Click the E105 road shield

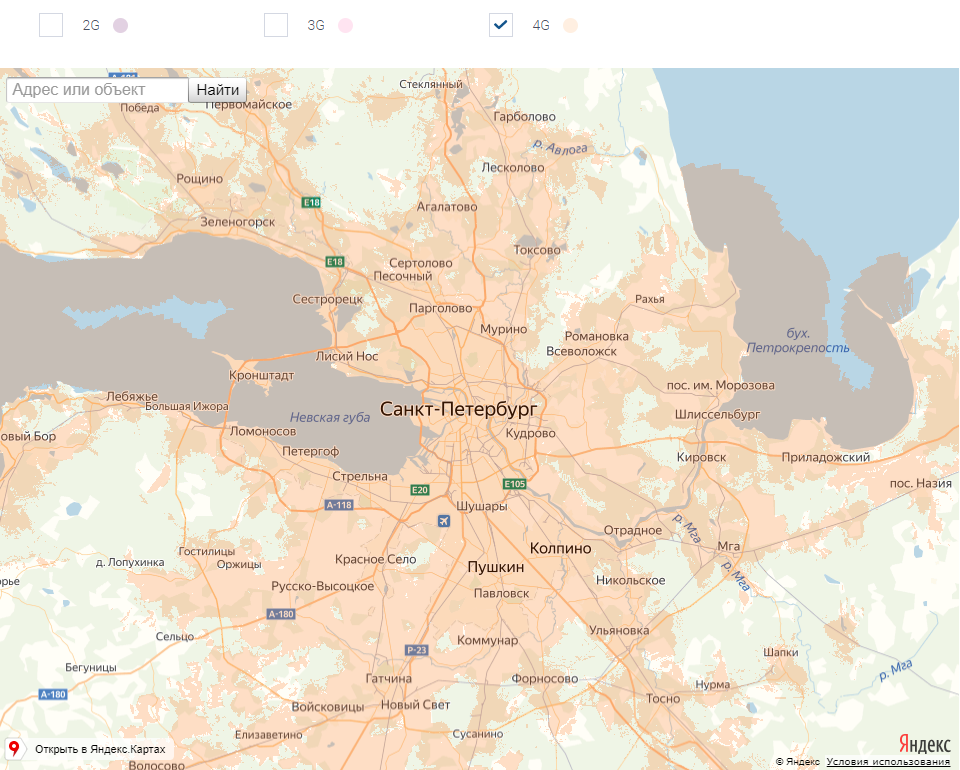click(514, 484)
